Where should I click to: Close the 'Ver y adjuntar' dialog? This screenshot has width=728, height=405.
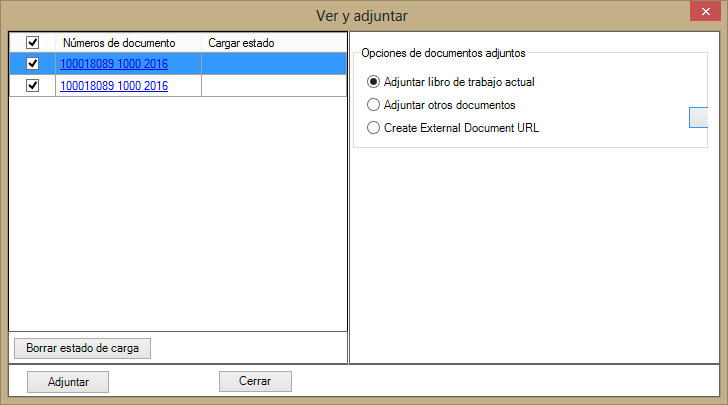point(705,12)
